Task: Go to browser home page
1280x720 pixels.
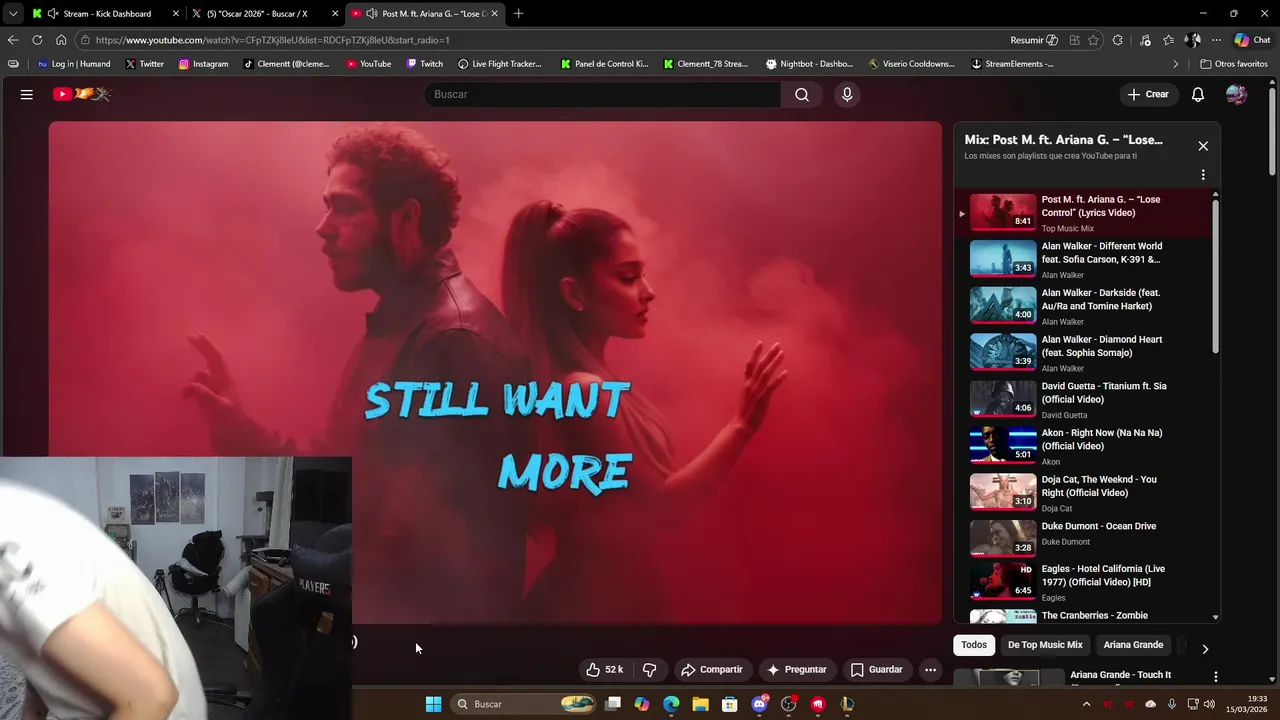Action: [61, 40]
